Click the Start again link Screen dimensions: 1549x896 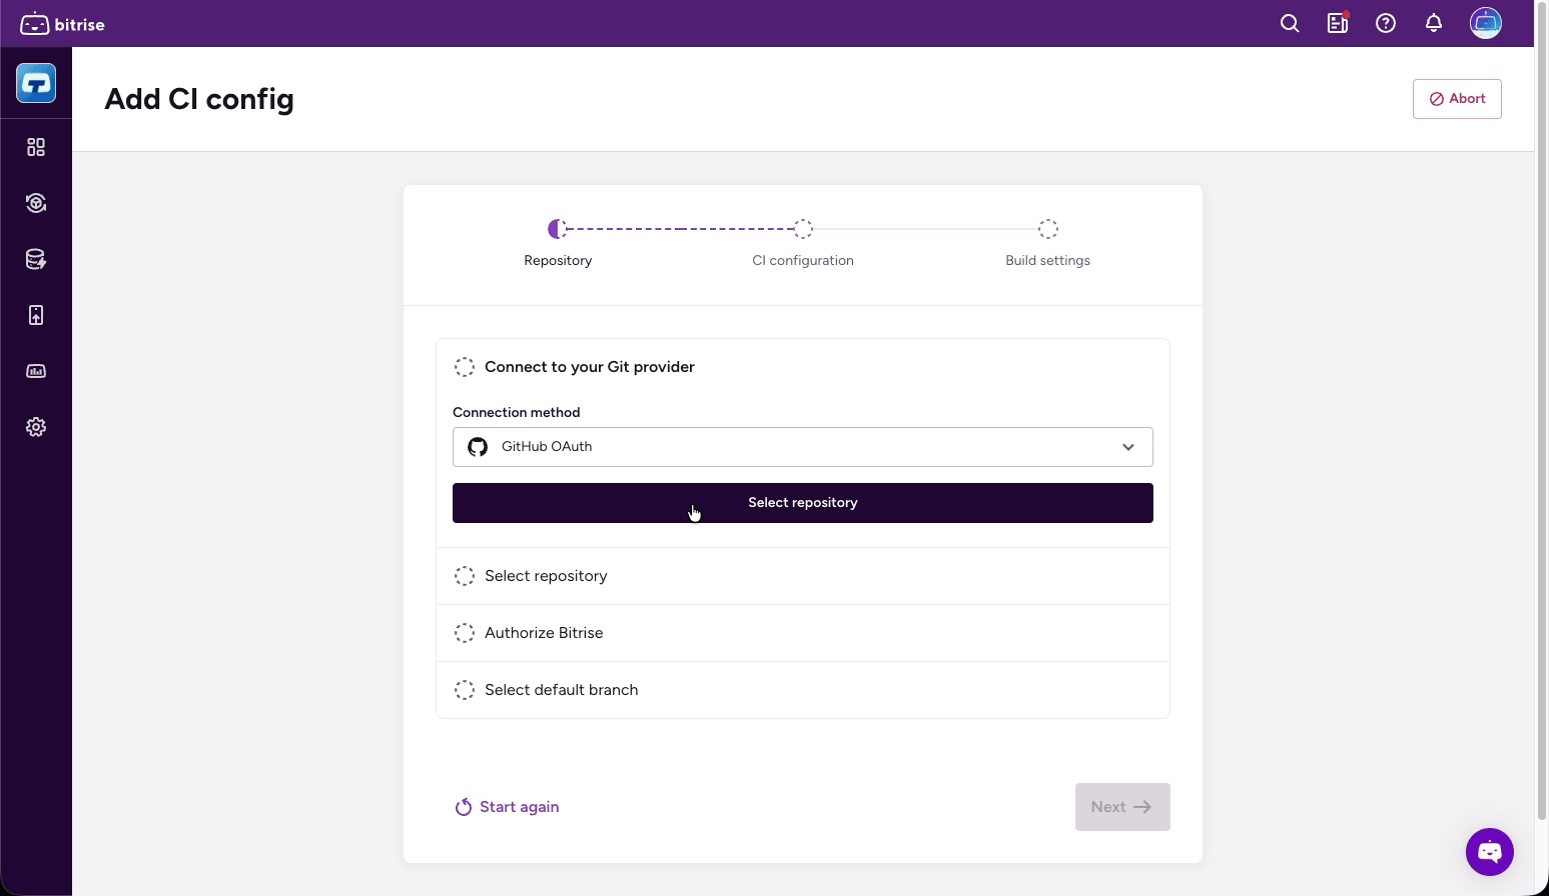click(507, 807)
